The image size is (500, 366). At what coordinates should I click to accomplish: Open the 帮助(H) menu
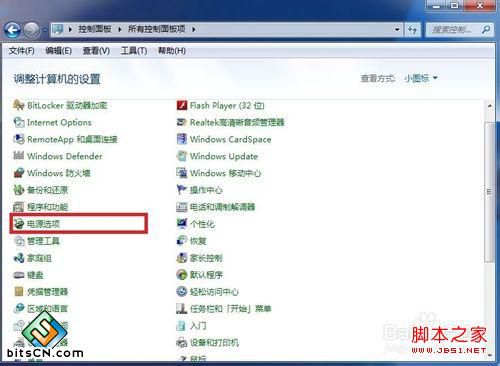point(172,51)
